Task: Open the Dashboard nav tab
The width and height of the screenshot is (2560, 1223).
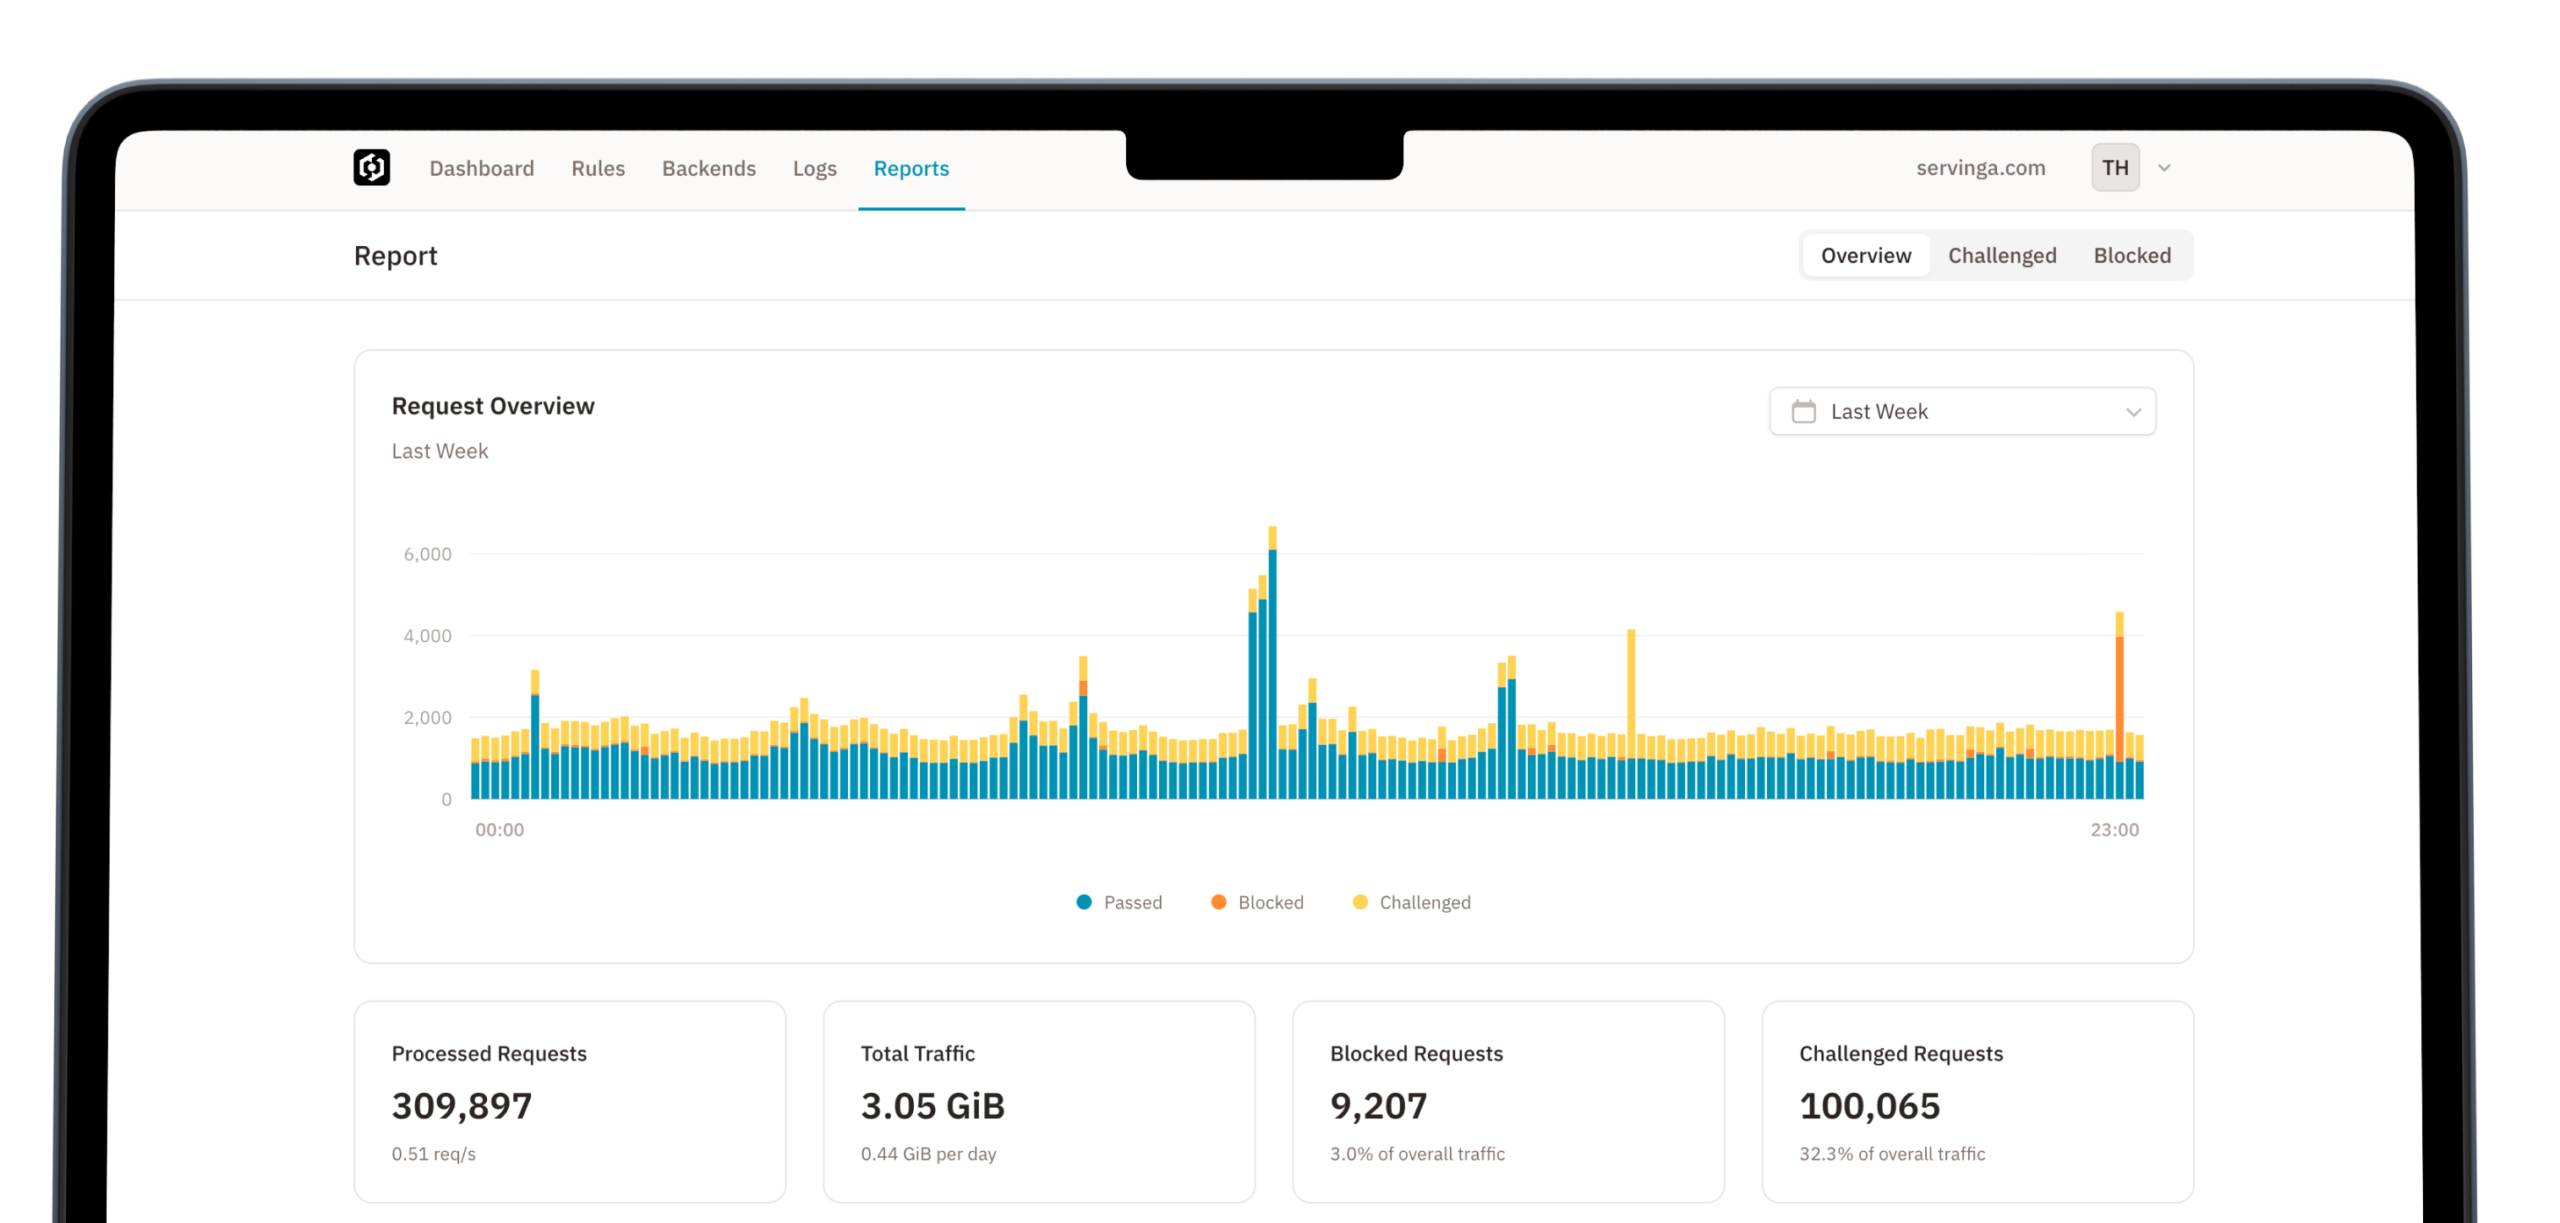Action: click(x=481, y=168)
